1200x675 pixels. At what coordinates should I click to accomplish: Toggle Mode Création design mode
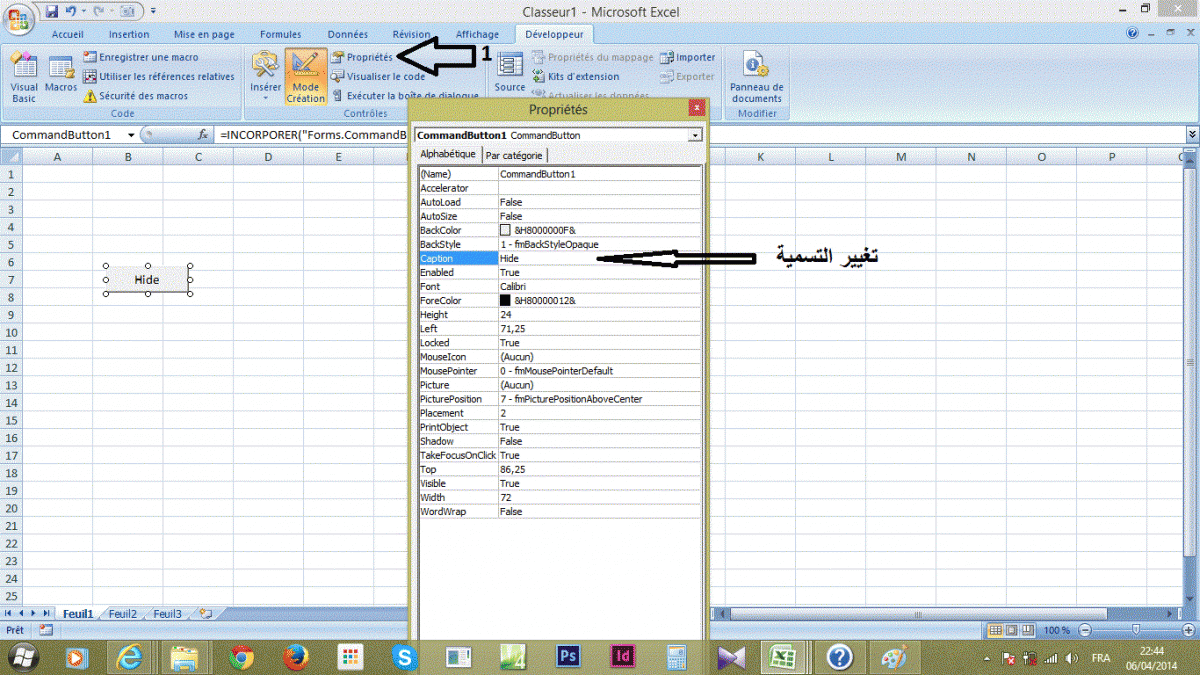pyautogui.click(x=305, y=75)
